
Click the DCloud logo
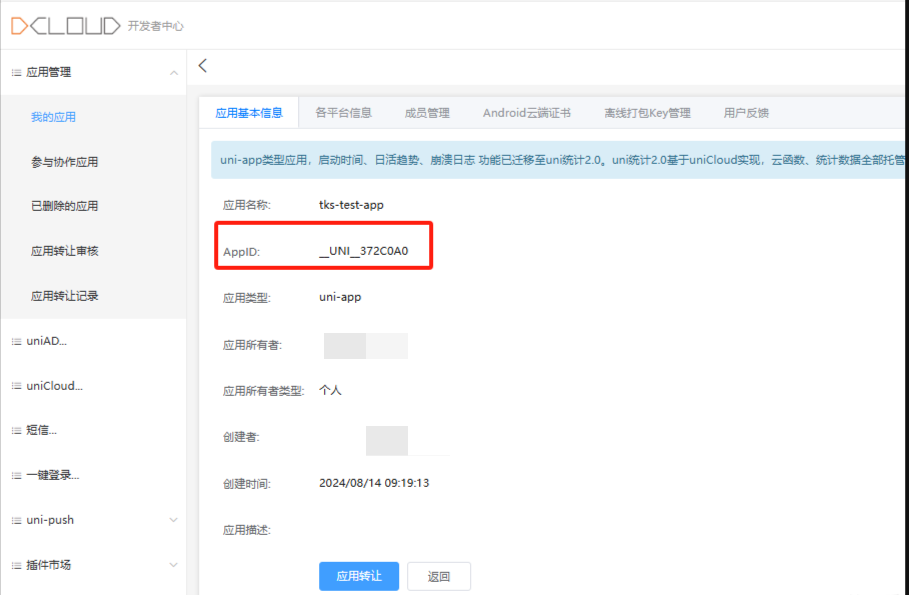click(x=66, y=26)
